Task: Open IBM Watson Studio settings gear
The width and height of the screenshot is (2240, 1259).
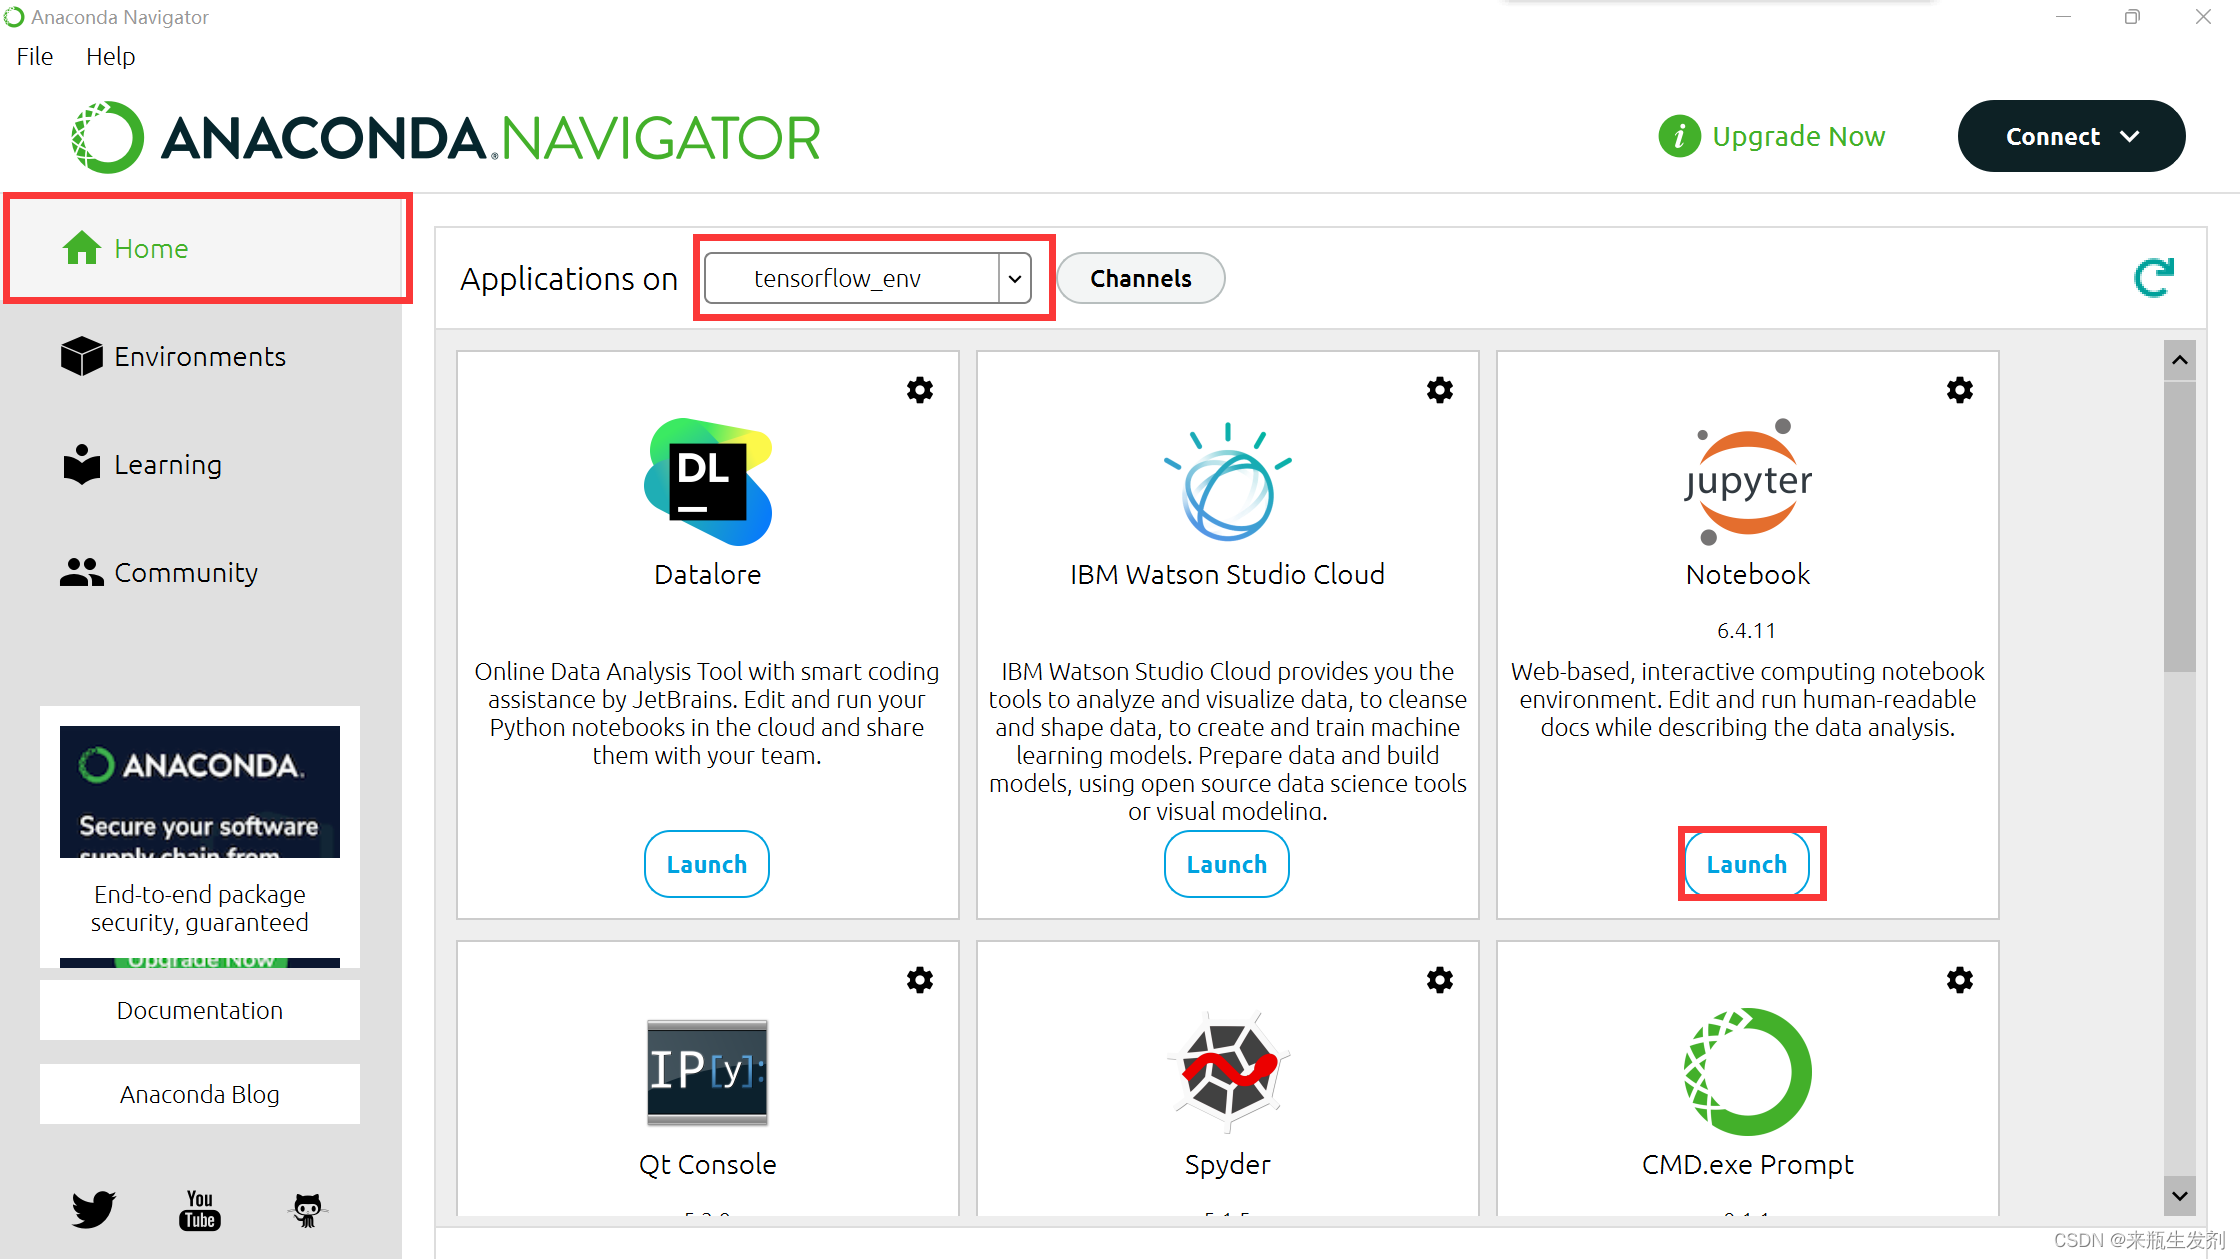Action: (1440, 390)
